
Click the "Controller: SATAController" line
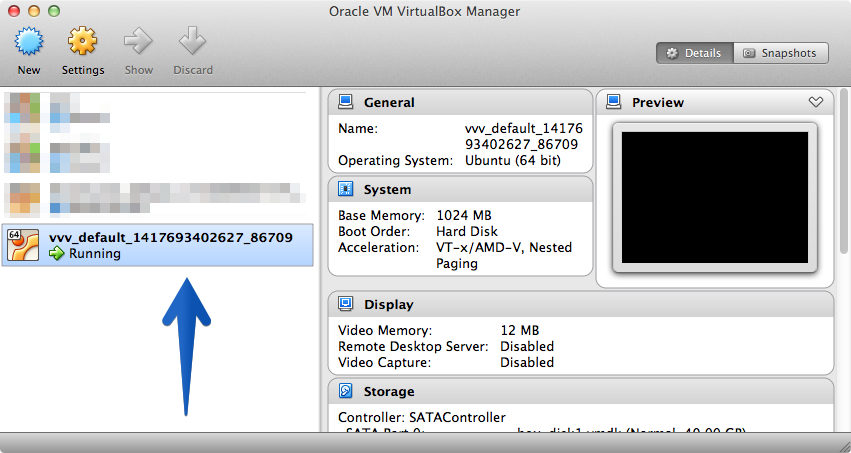coord(422,417)
